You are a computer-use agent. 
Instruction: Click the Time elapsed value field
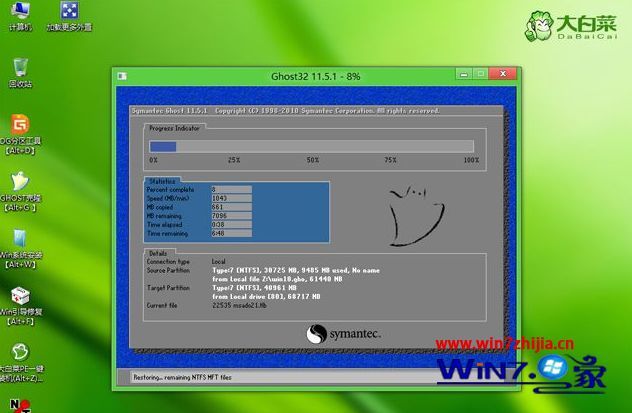click(232, 225)
